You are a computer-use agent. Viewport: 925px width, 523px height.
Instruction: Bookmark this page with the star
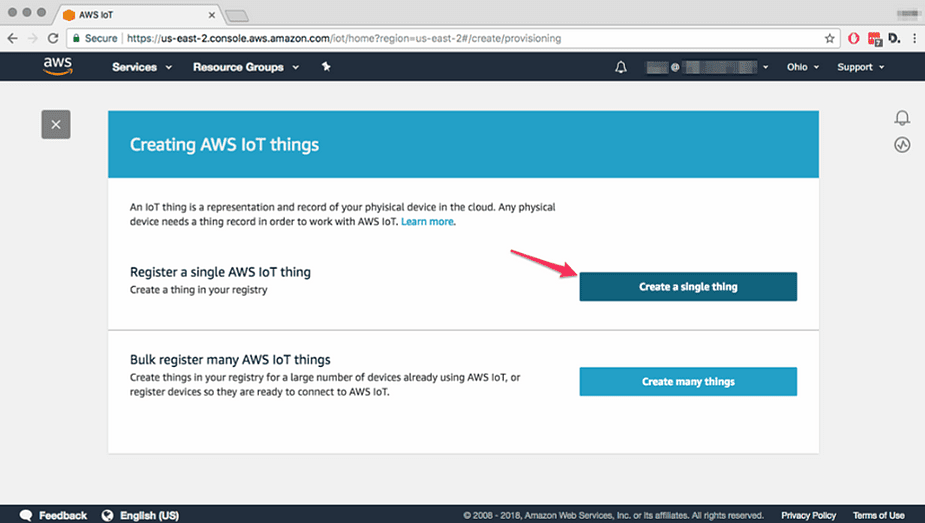(x=829, y=38)
